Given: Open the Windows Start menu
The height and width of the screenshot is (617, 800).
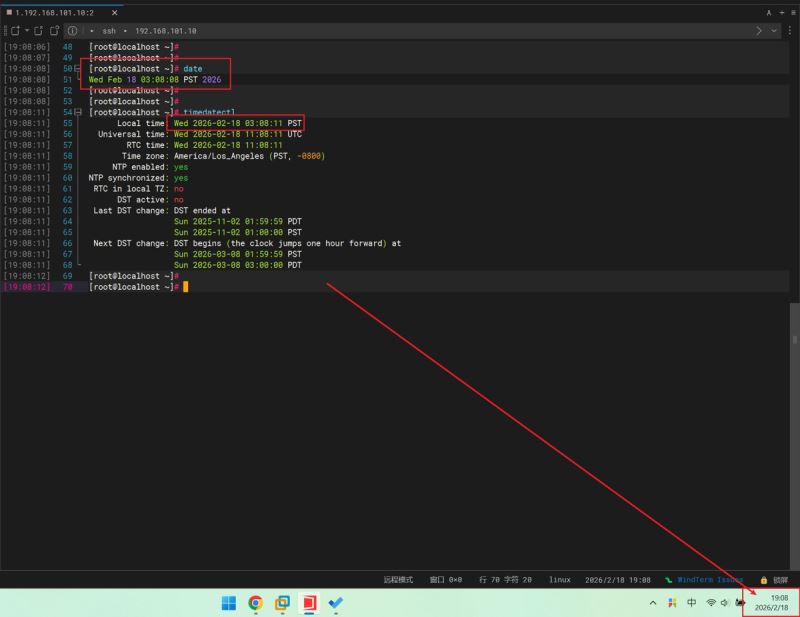Looking at the screenshot, I should (x=229, y=603).
